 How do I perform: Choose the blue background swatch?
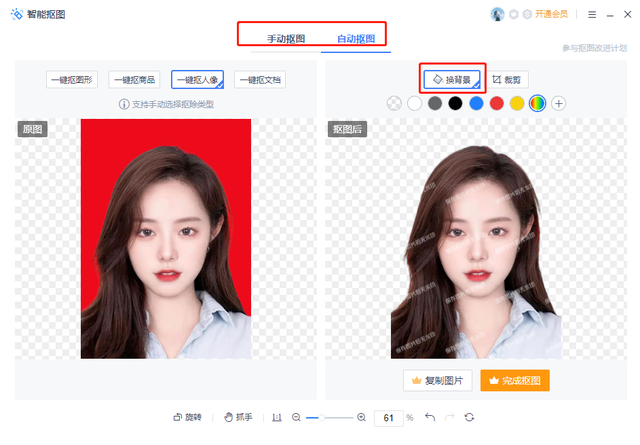476,103
